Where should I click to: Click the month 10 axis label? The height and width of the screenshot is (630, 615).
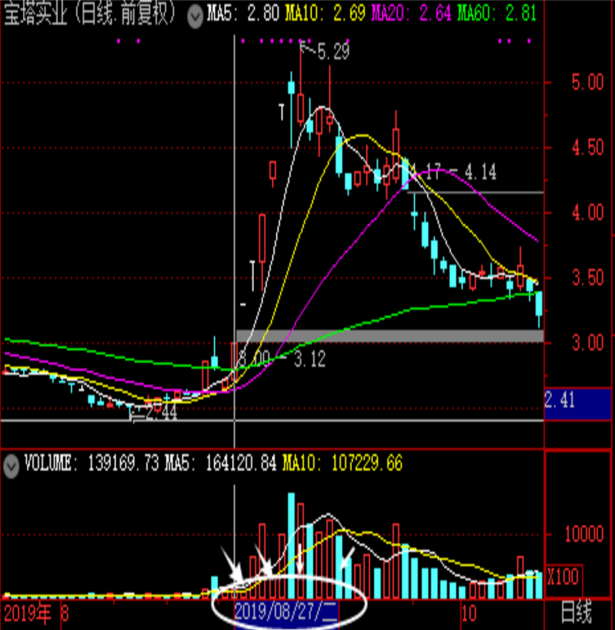[x=469, y=614]
